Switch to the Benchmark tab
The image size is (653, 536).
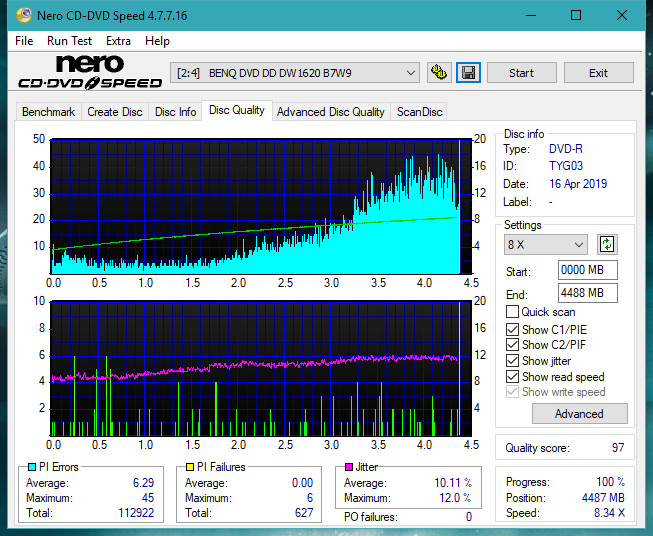click(48, 112)
